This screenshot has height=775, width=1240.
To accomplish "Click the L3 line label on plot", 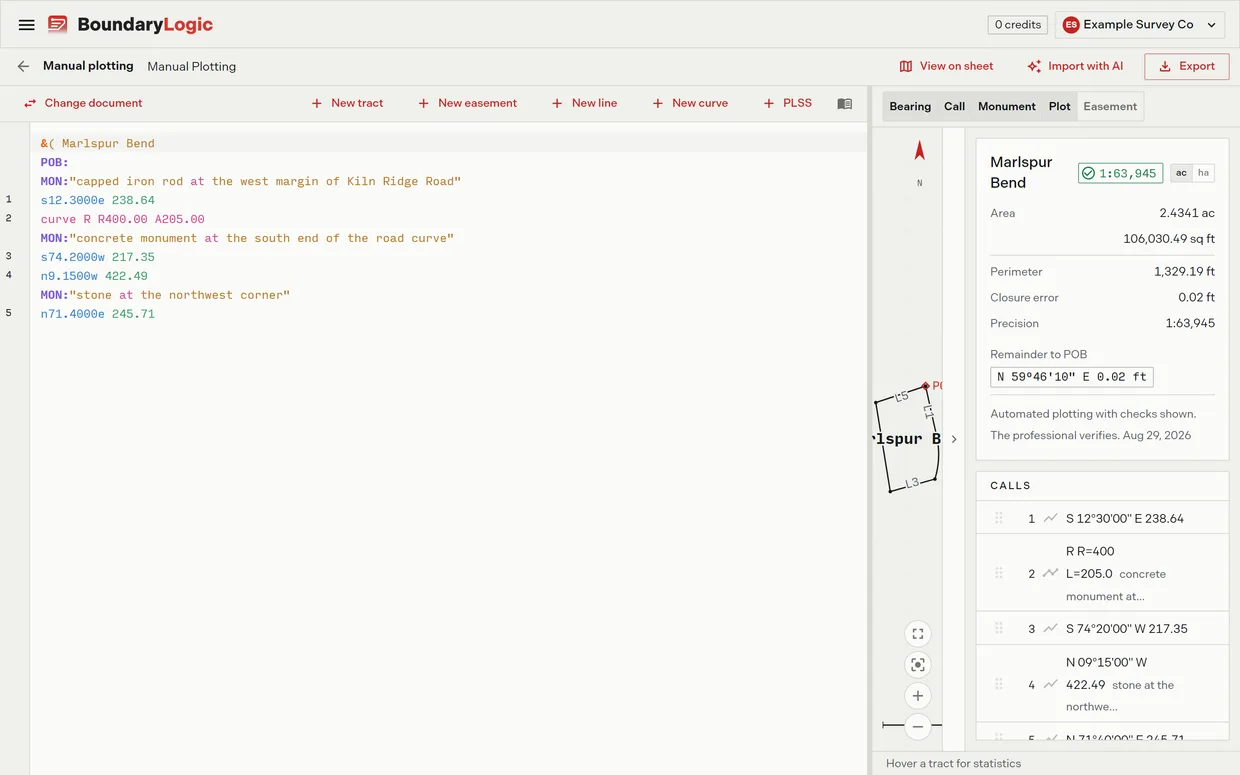I will click(912, 483).
